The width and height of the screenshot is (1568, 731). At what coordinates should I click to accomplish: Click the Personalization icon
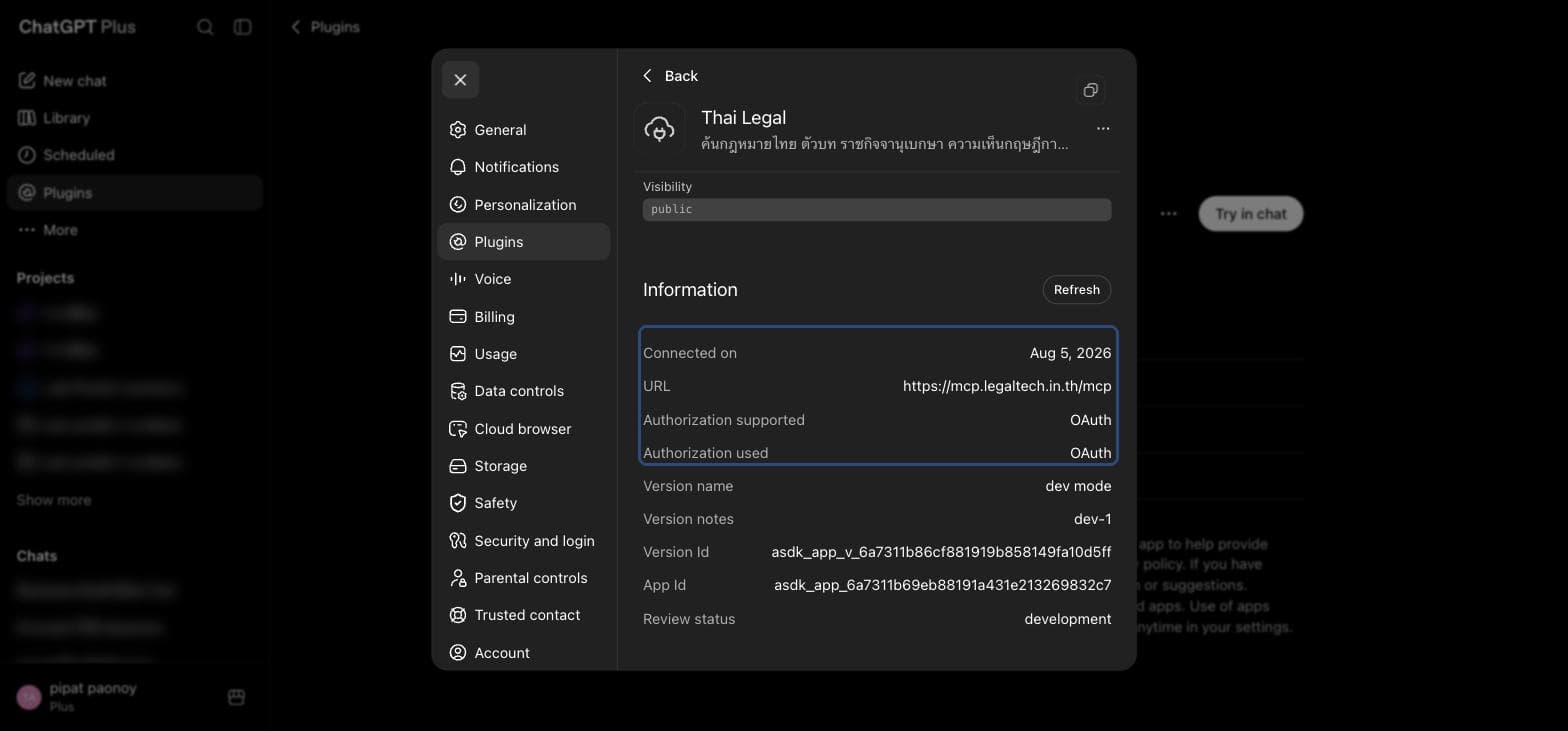click(458, 205)
